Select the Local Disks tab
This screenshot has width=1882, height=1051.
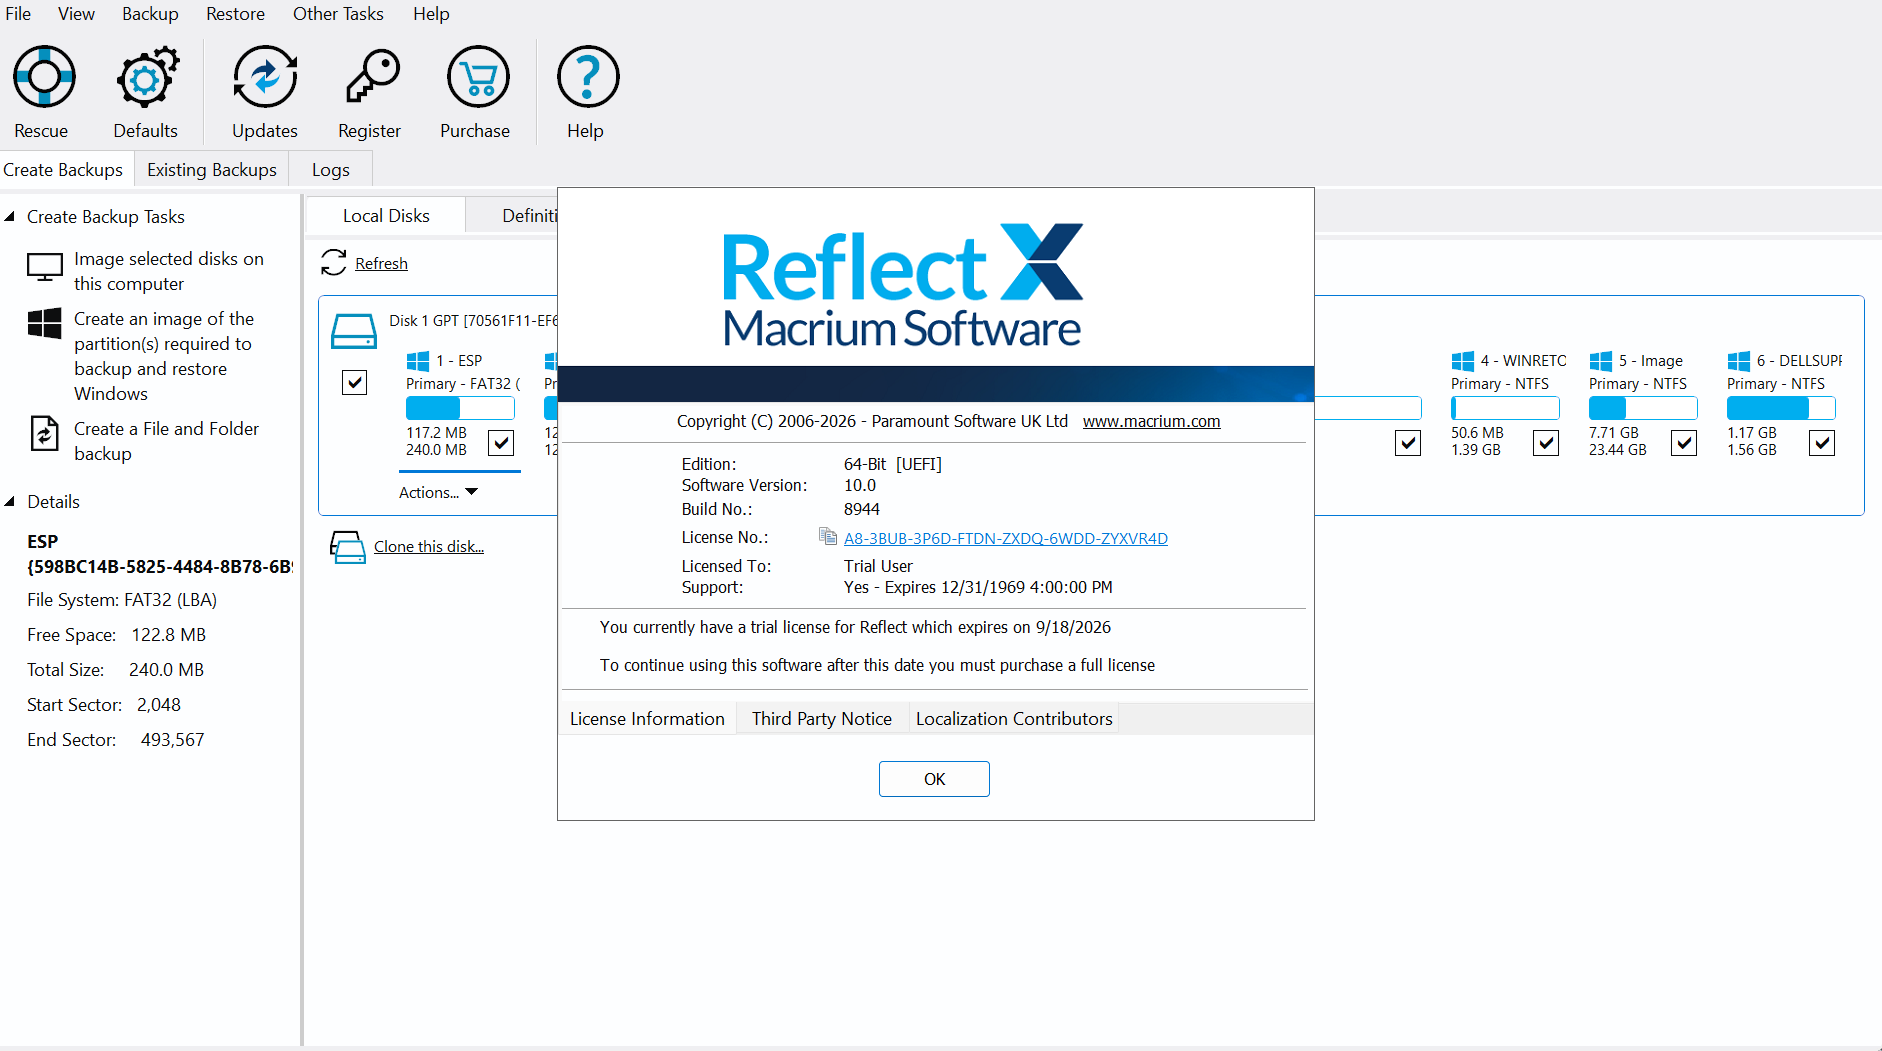(x=386, y=216)
